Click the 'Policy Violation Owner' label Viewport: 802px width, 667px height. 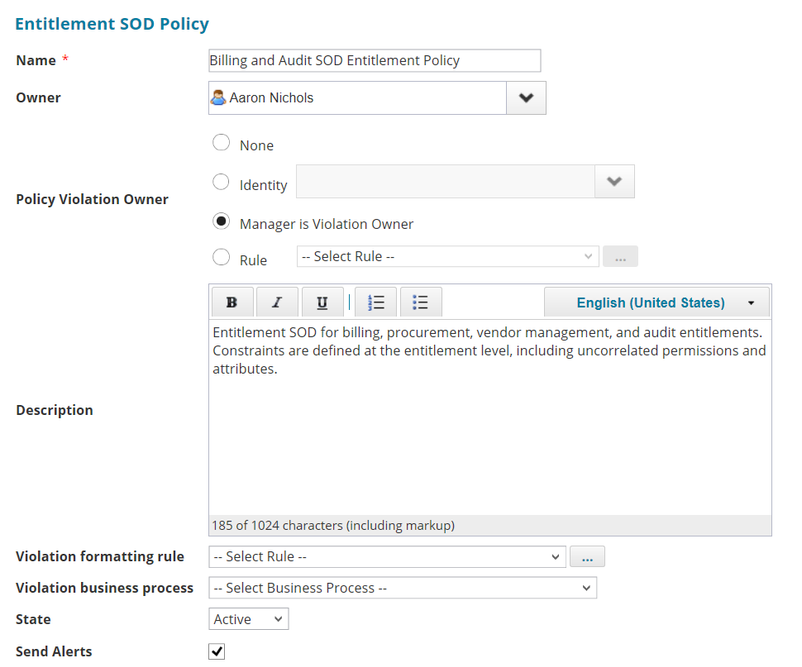pos(92,199)
